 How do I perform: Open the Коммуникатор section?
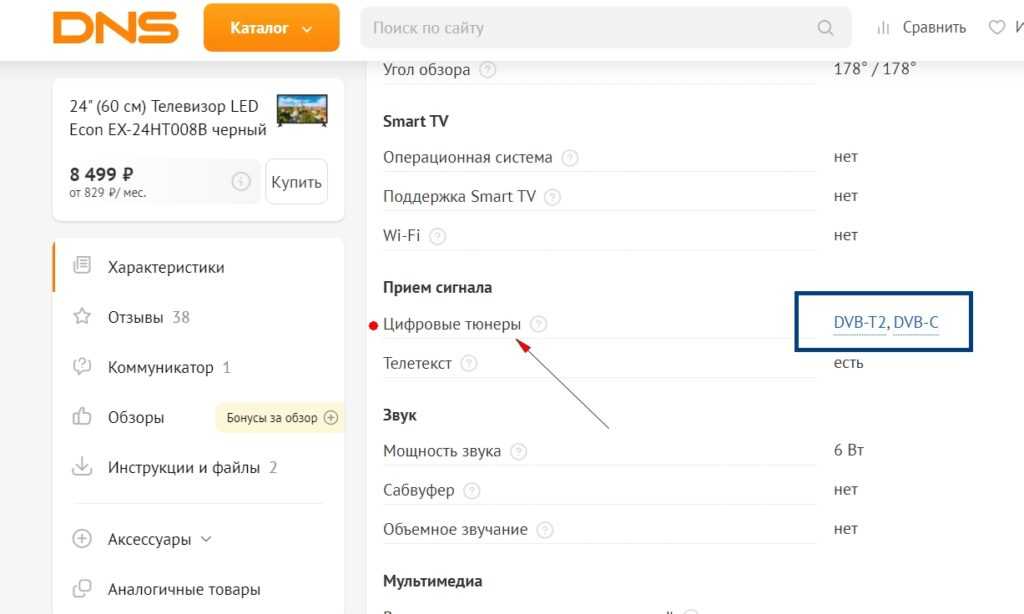click(160, 367)
